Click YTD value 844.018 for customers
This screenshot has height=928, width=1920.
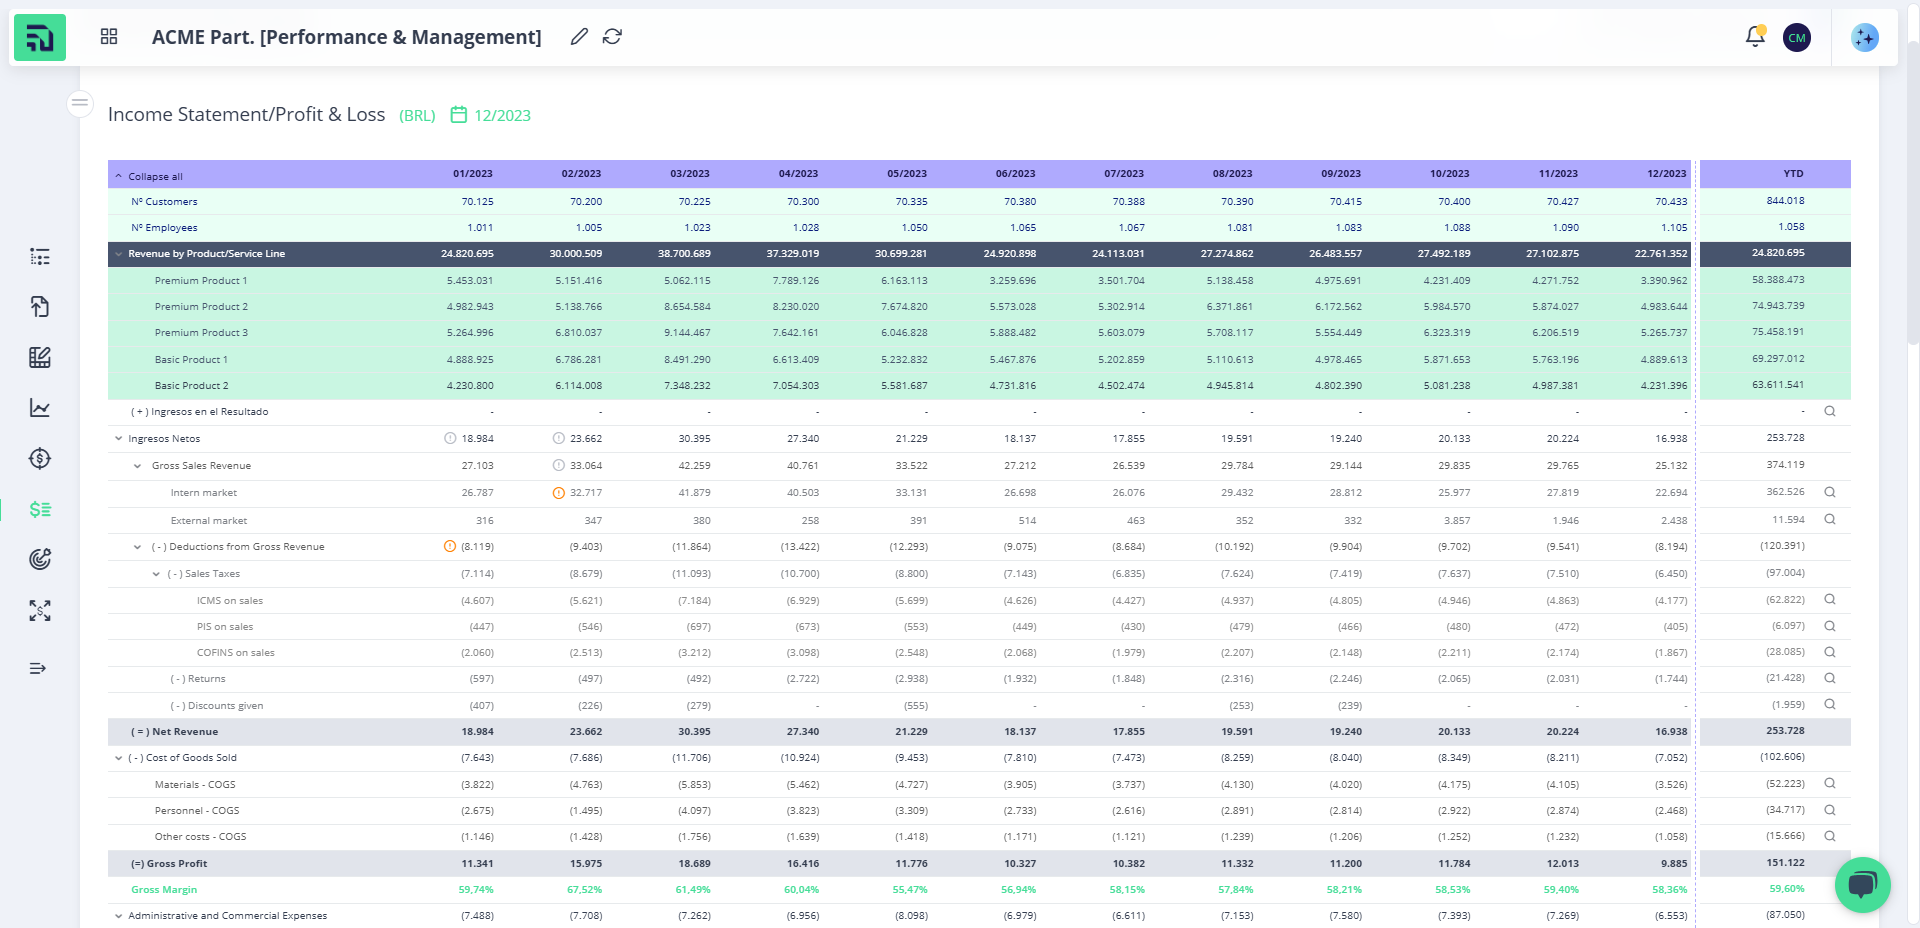click(x=1785, y=201)
